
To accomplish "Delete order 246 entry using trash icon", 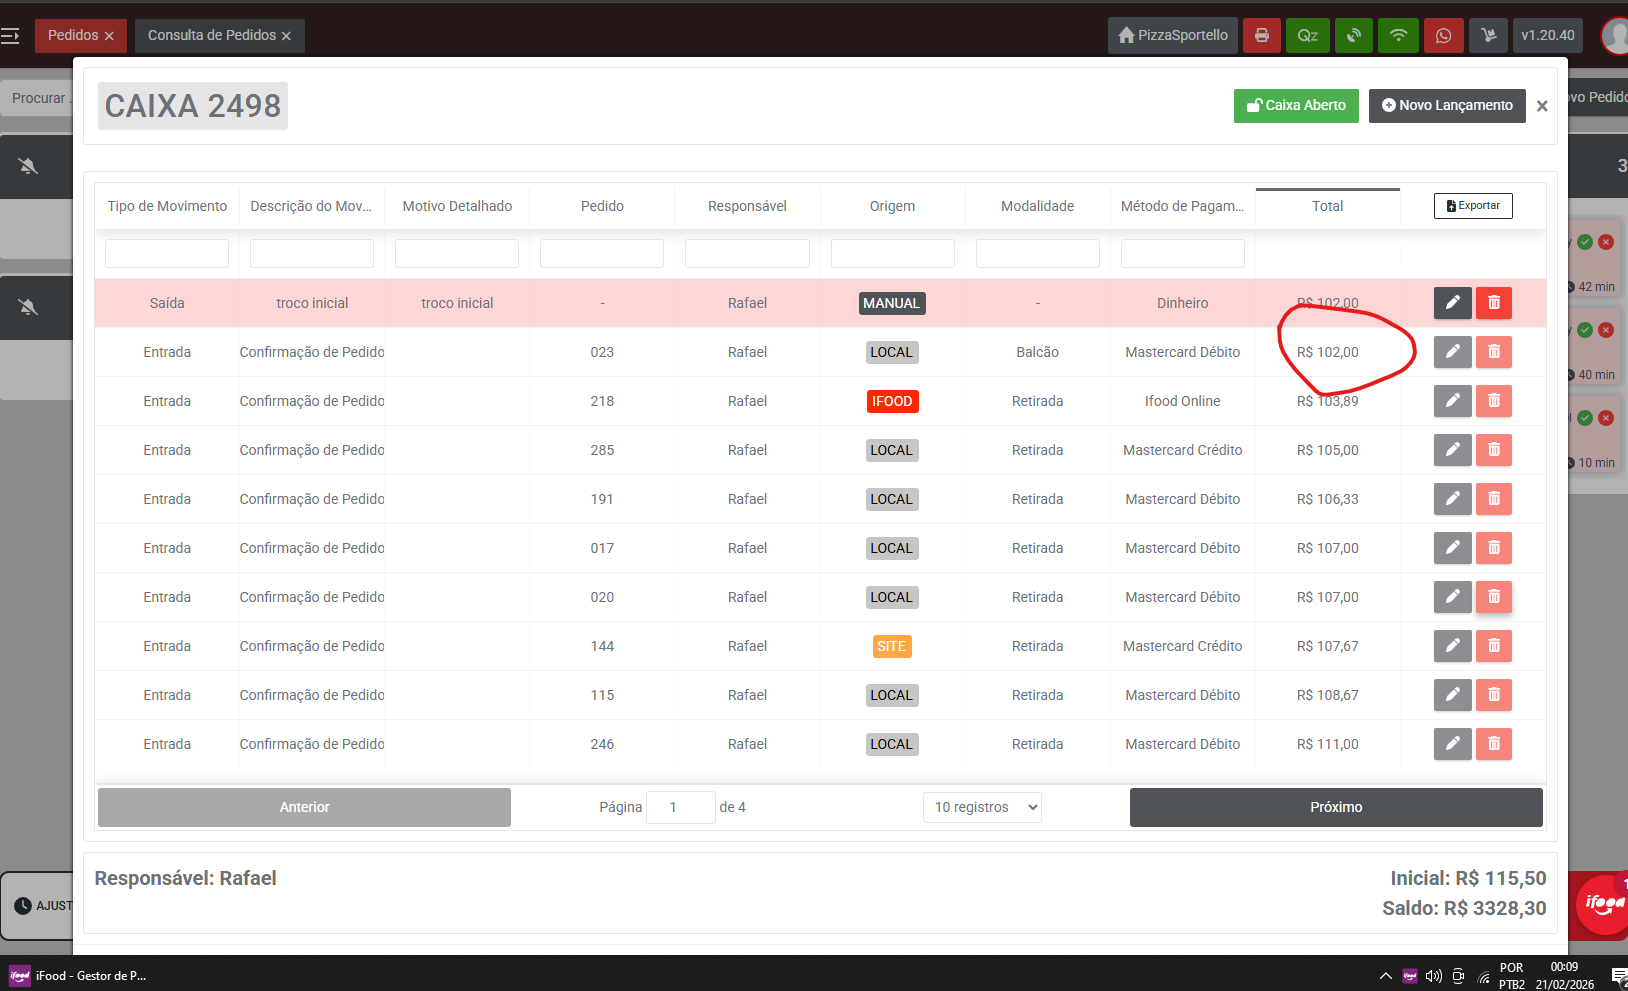I will coord(1493,744).
